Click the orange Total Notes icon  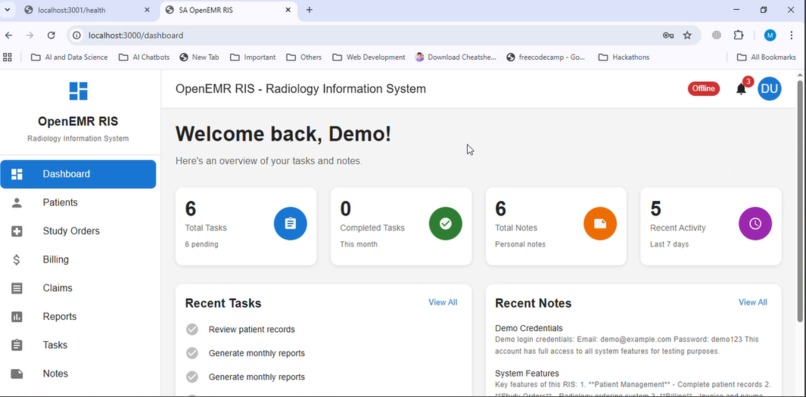tap(600, 224)
